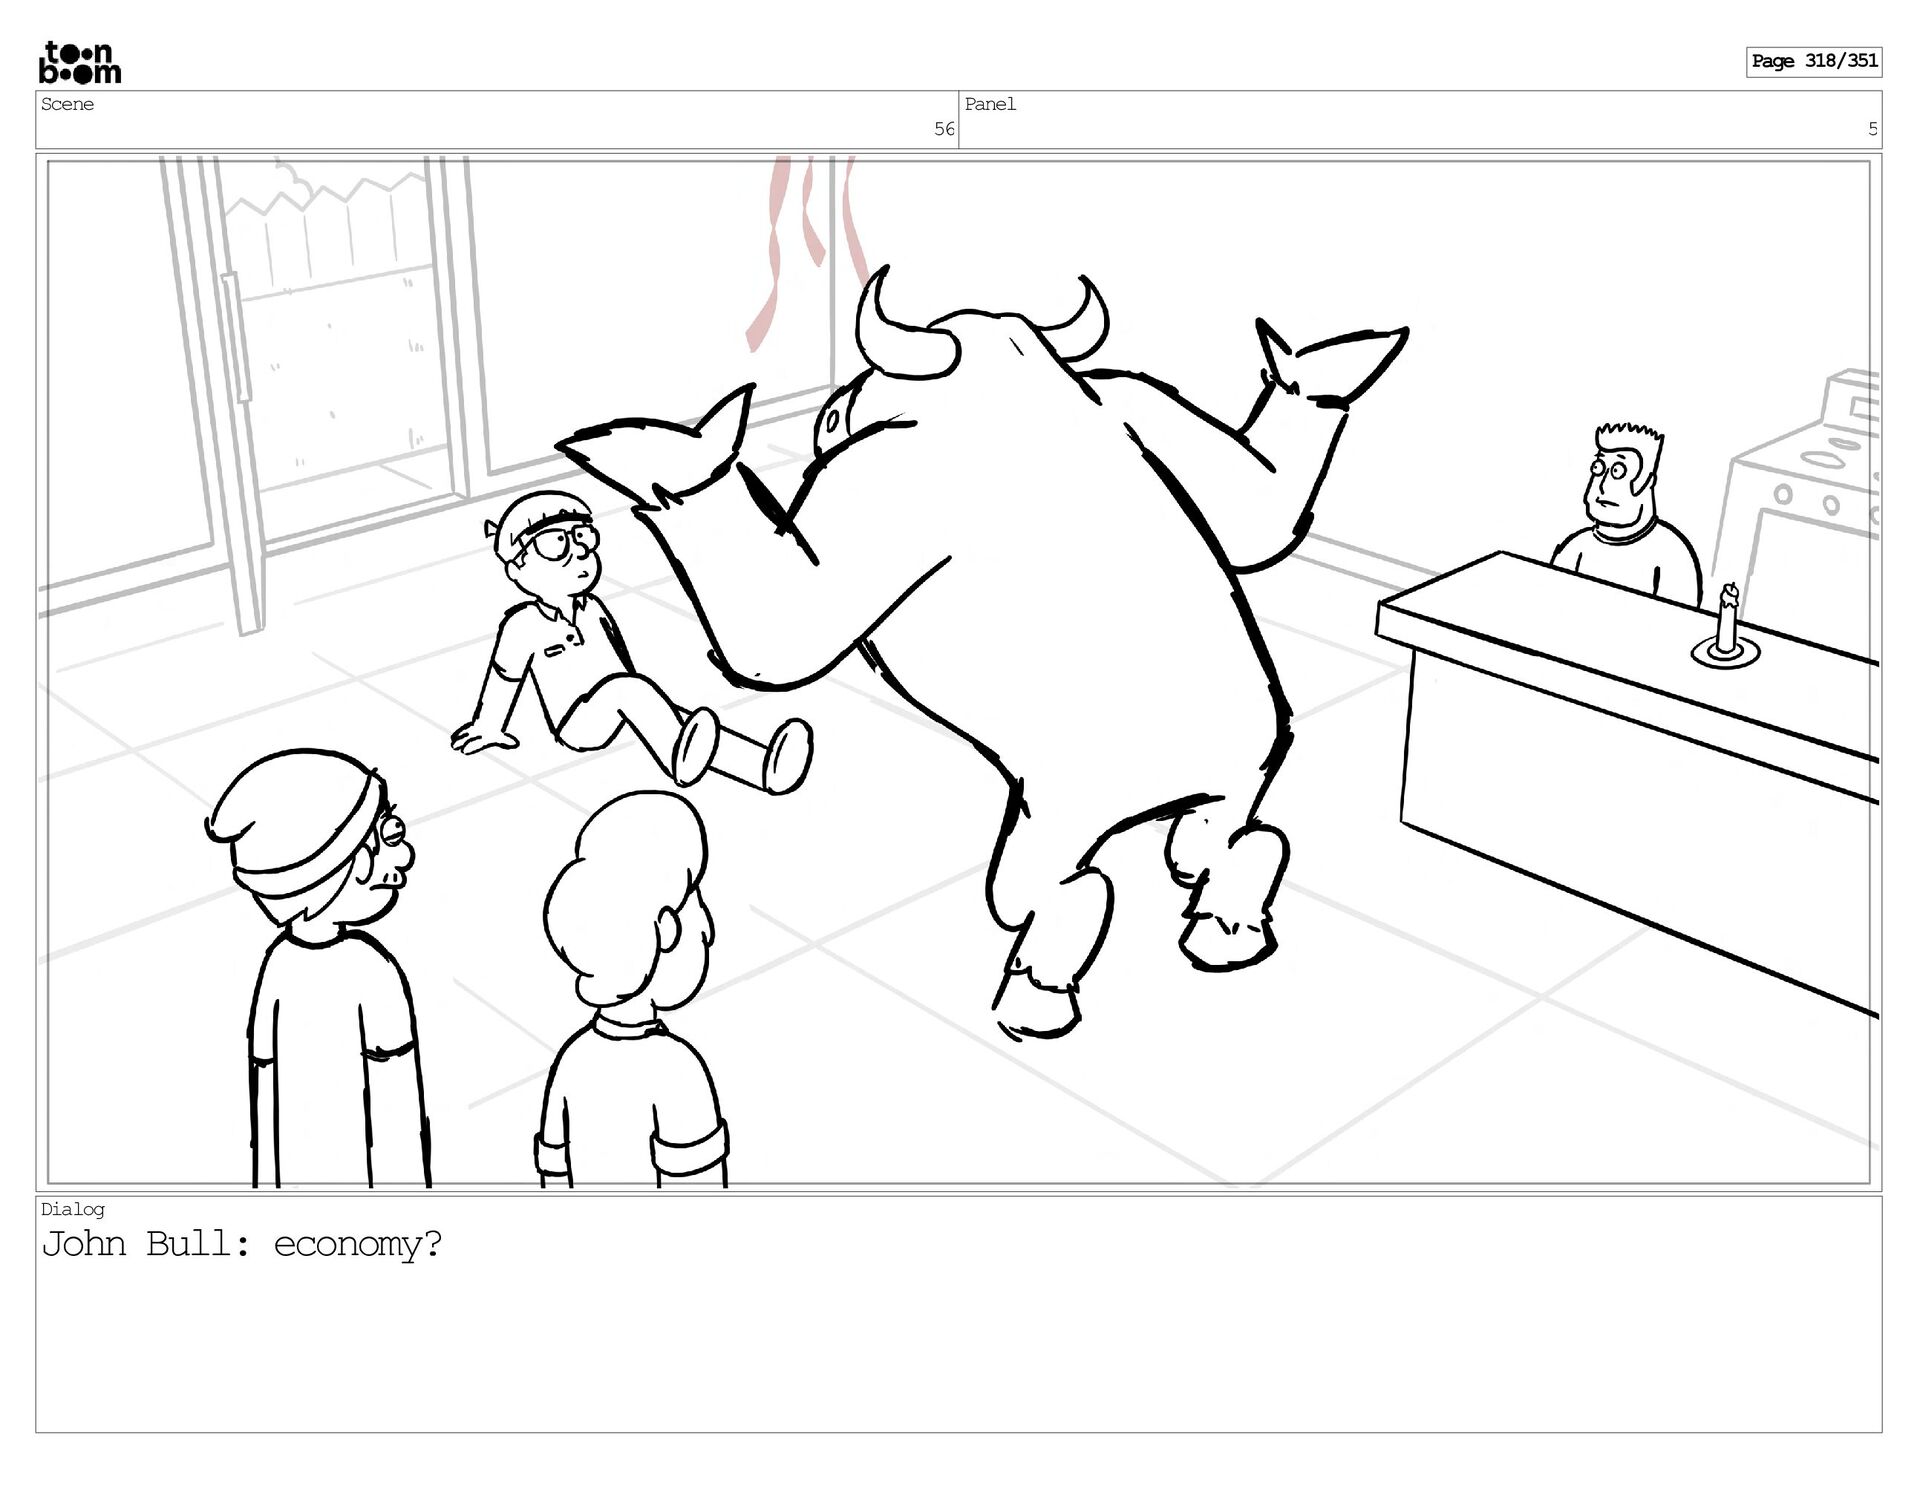
Task: Click the sliding glass door handle
Action: coord(236,337)
